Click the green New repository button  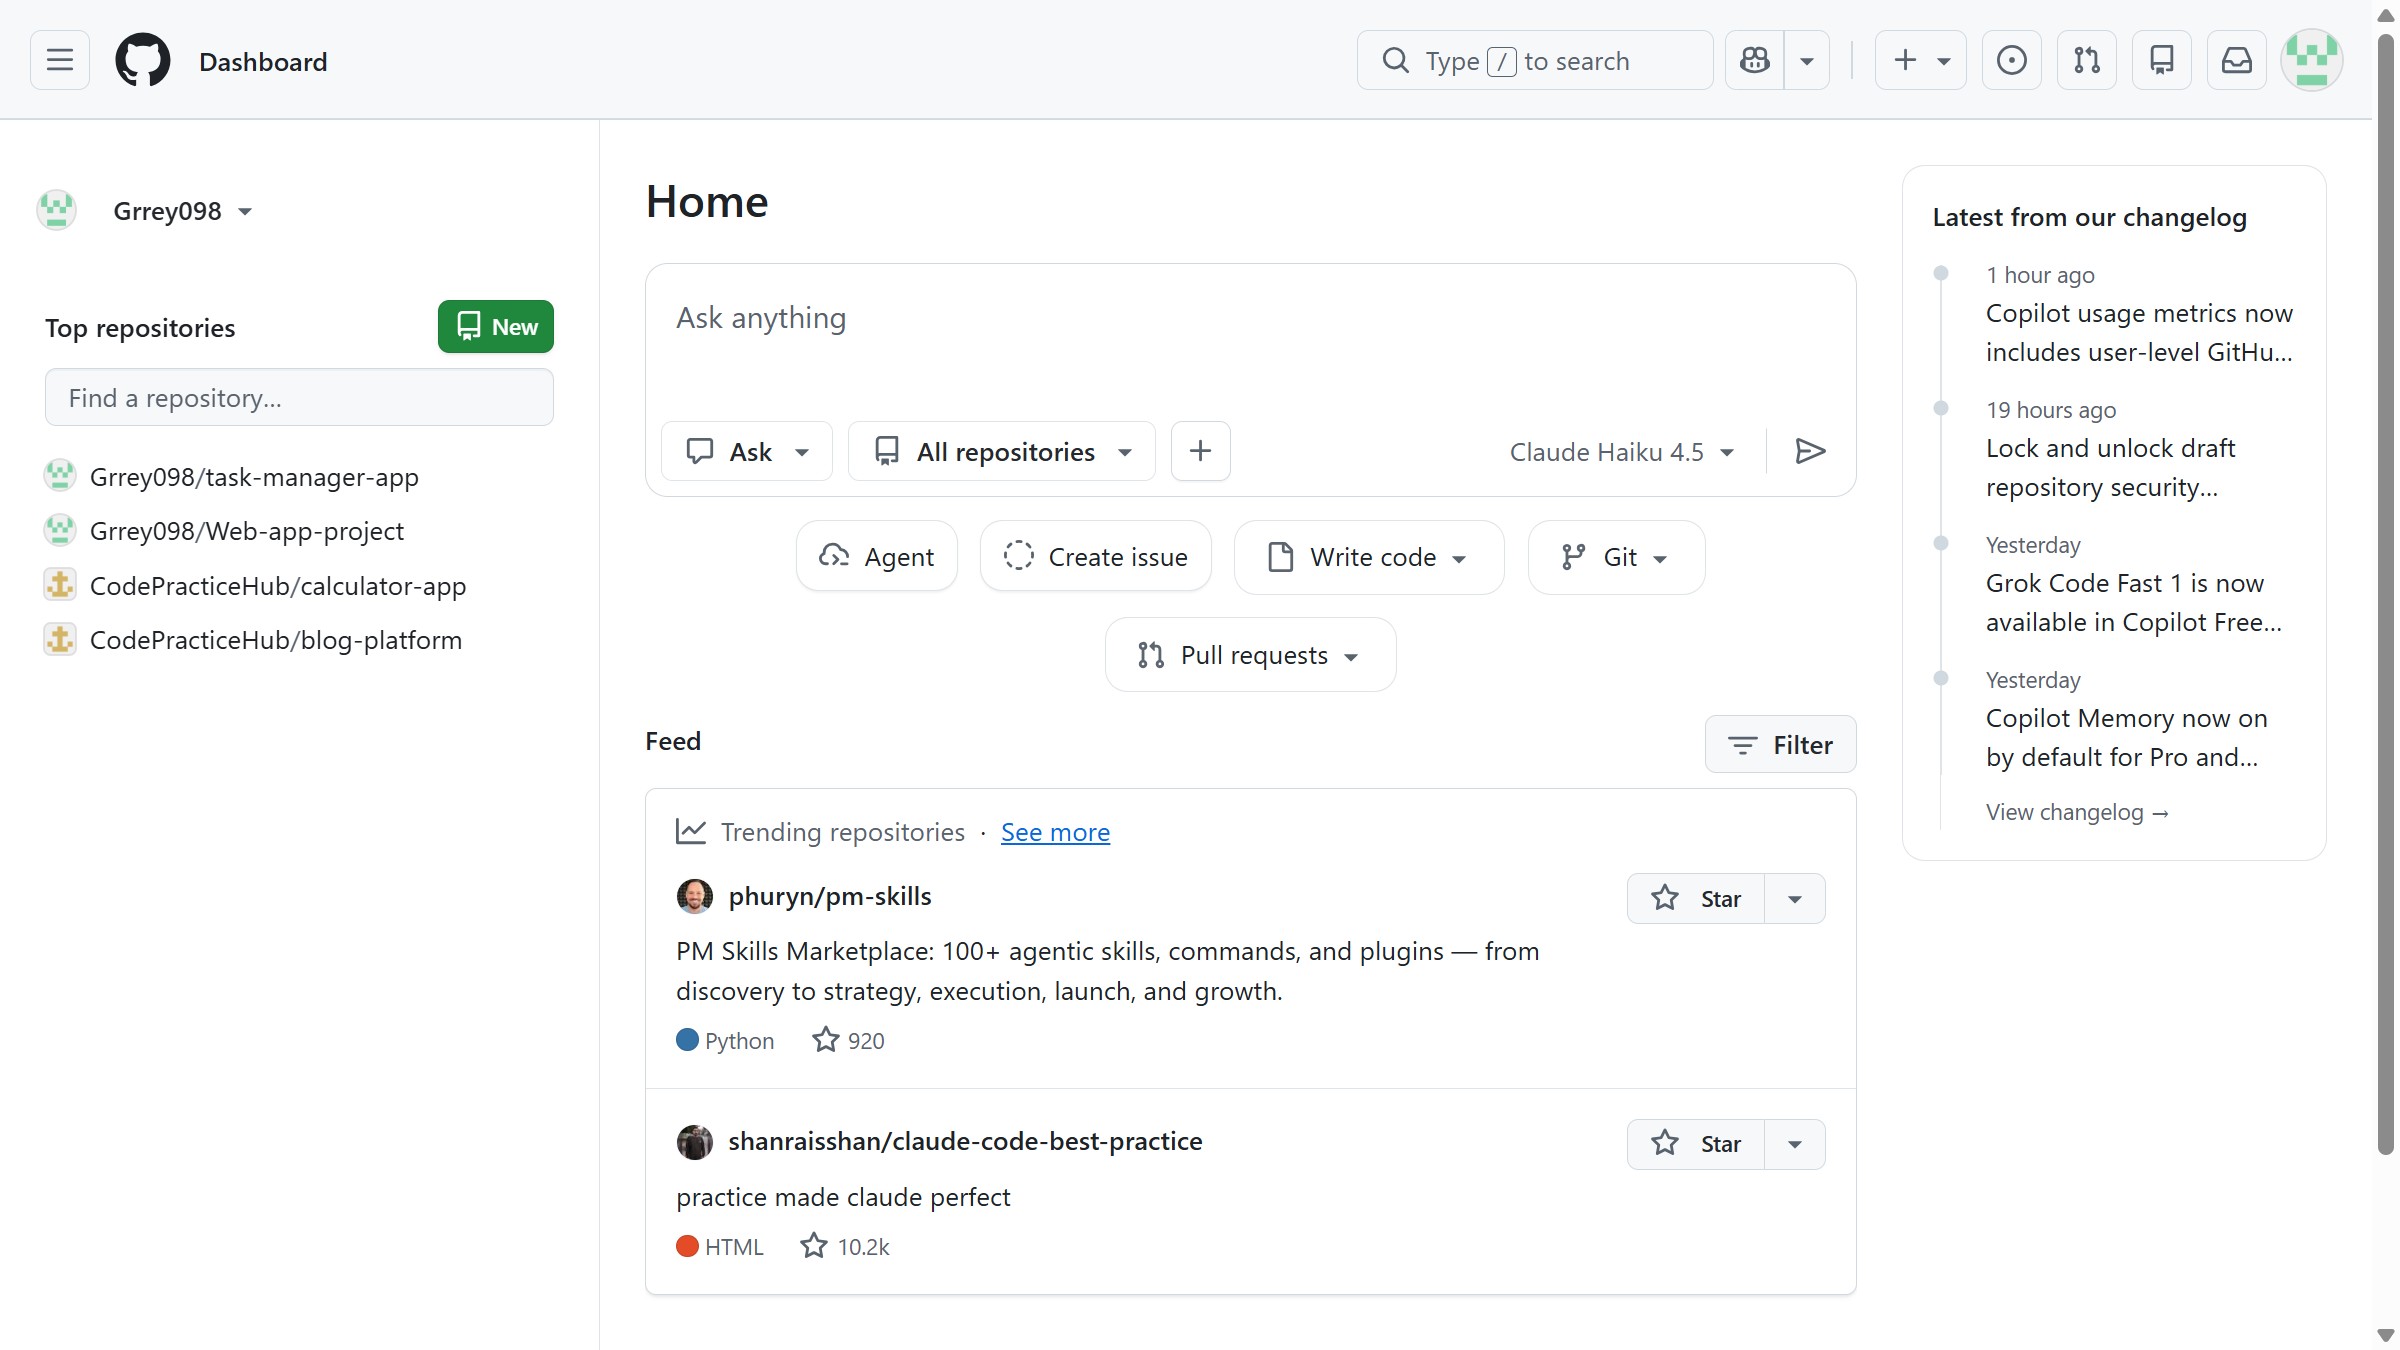[496, 326]
